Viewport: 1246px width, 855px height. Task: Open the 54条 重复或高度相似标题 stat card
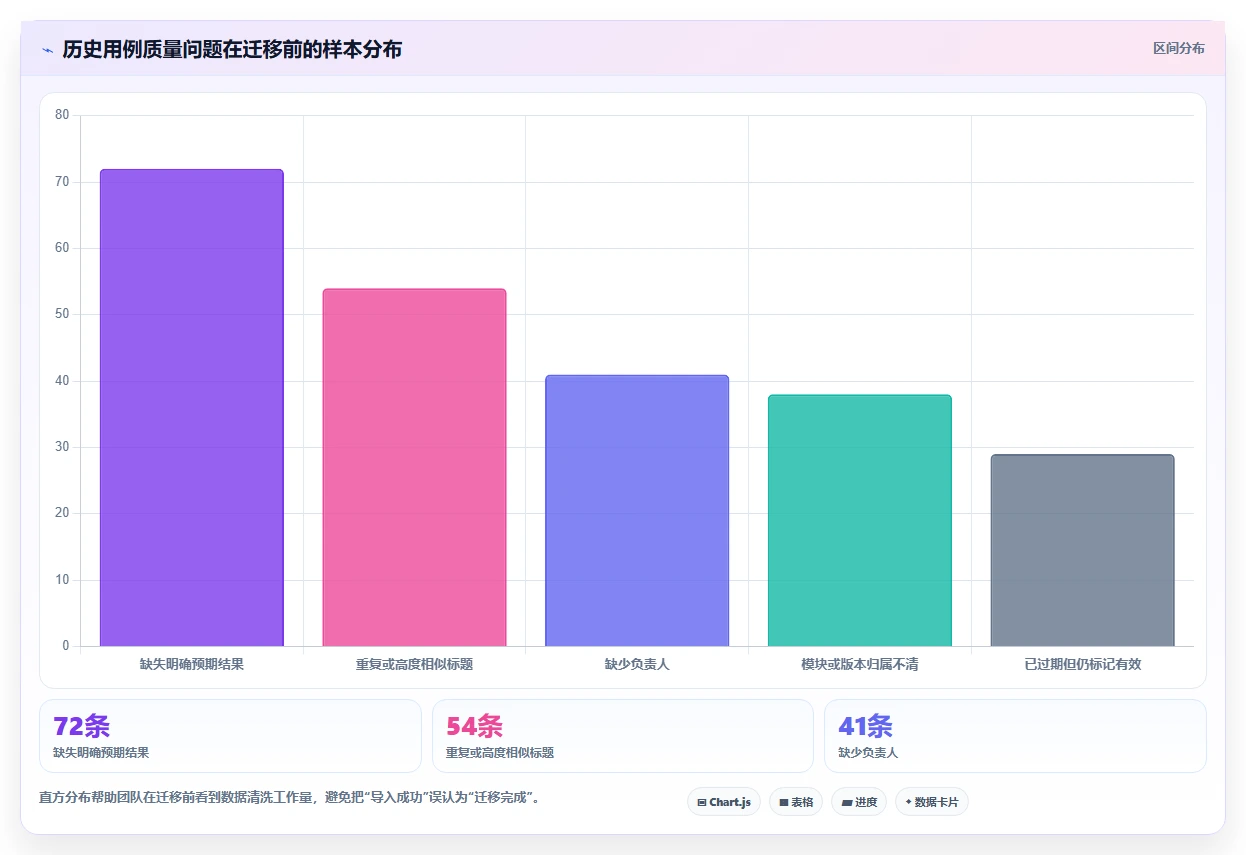(x=623, y=736)
